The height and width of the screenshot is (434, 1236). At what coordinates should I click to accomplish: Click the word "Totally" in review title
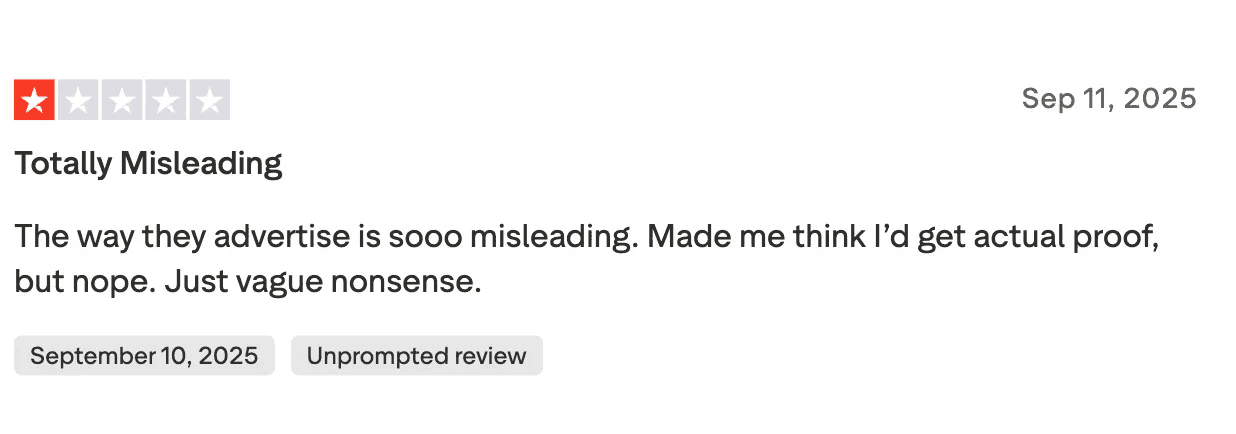click(x=63, y=163)
